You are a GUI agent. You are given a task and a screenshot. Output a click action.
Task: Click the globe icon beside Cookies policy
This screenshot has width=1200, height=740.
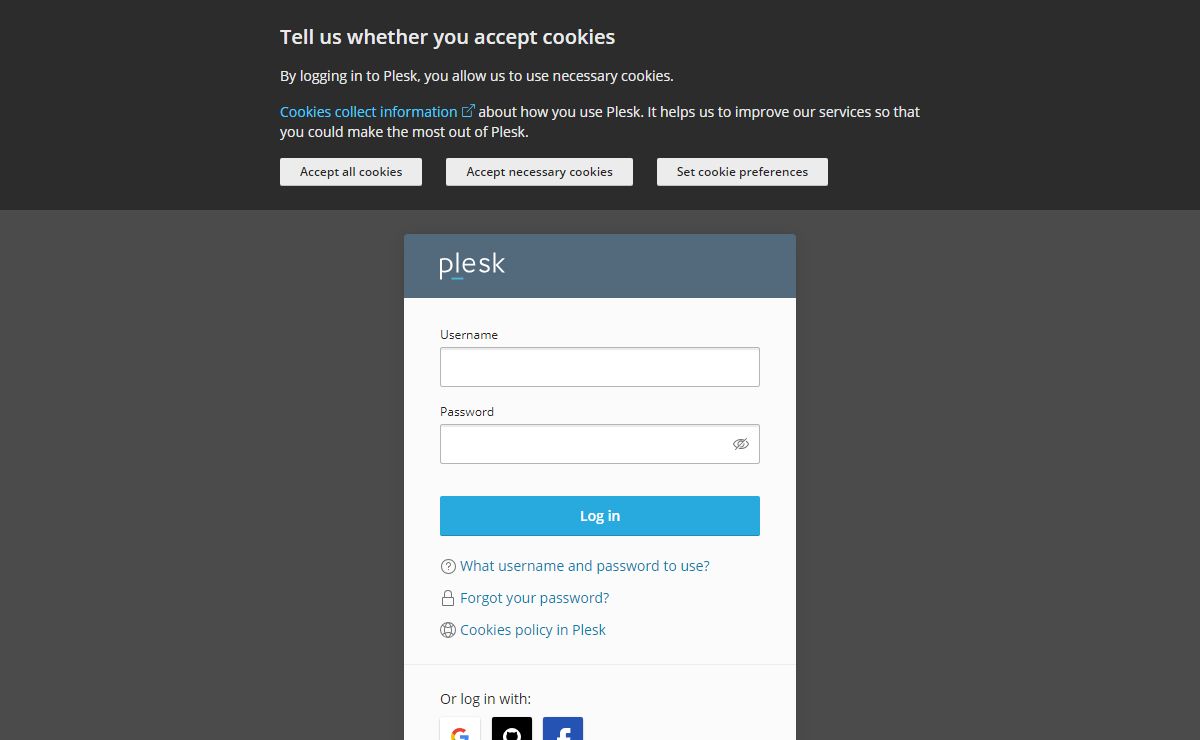tap(448, 631)
